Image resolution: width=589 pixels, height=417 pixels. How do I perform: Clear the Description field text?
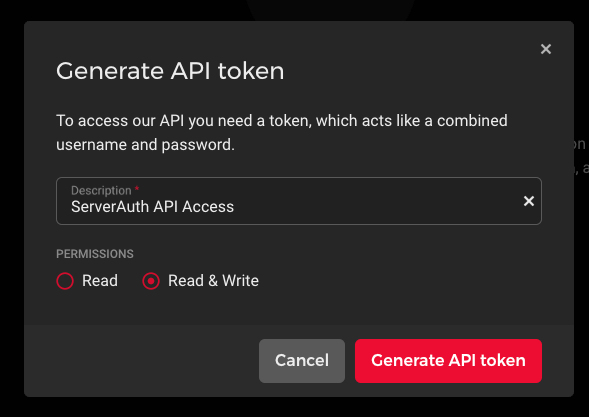(x=529, y=201)
